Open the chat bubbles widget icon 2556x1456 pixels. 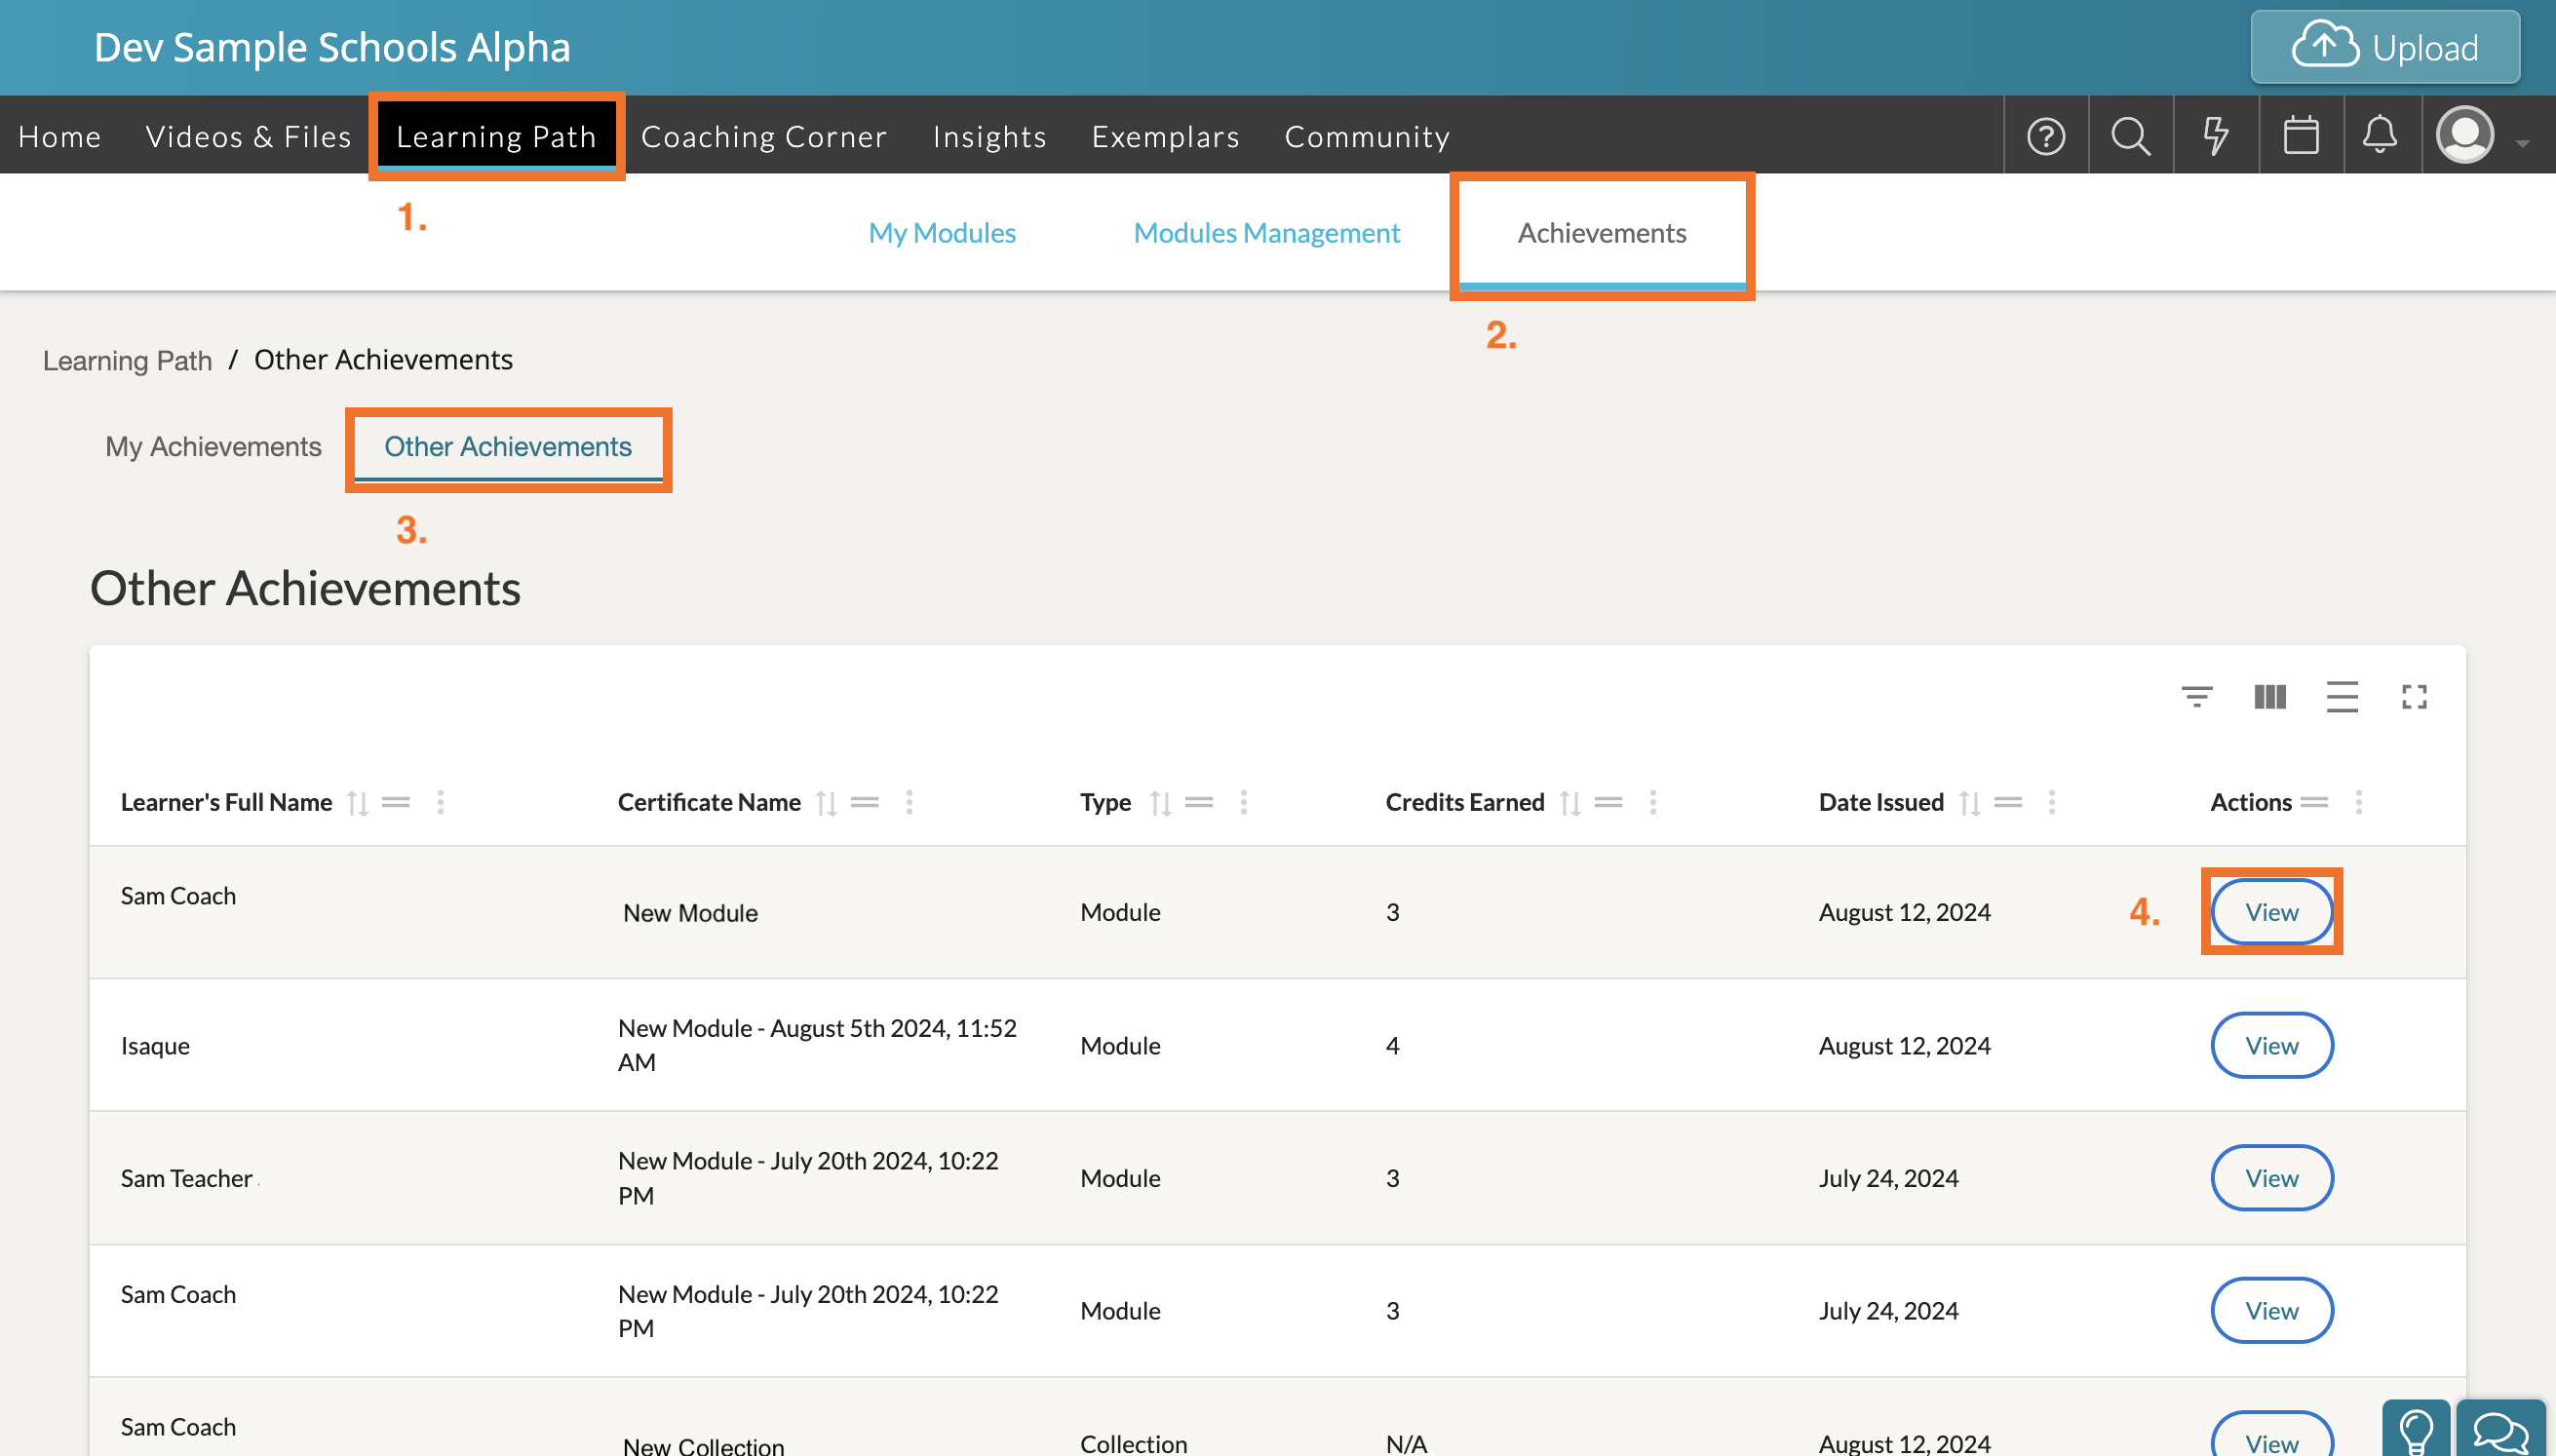tap(2500, 1432)
